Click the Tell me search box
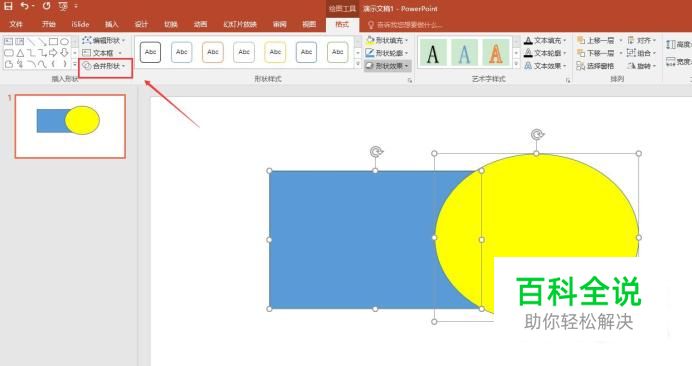Screen dimensions: 692x366 pos(405,25)
